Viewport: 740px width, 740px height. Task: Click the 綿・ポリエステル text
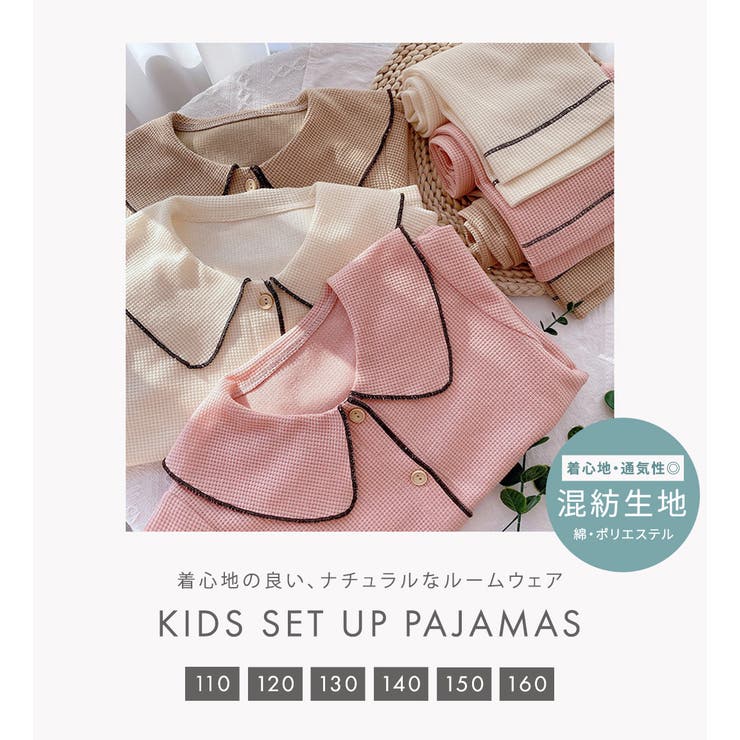click(x=623, y=534)
